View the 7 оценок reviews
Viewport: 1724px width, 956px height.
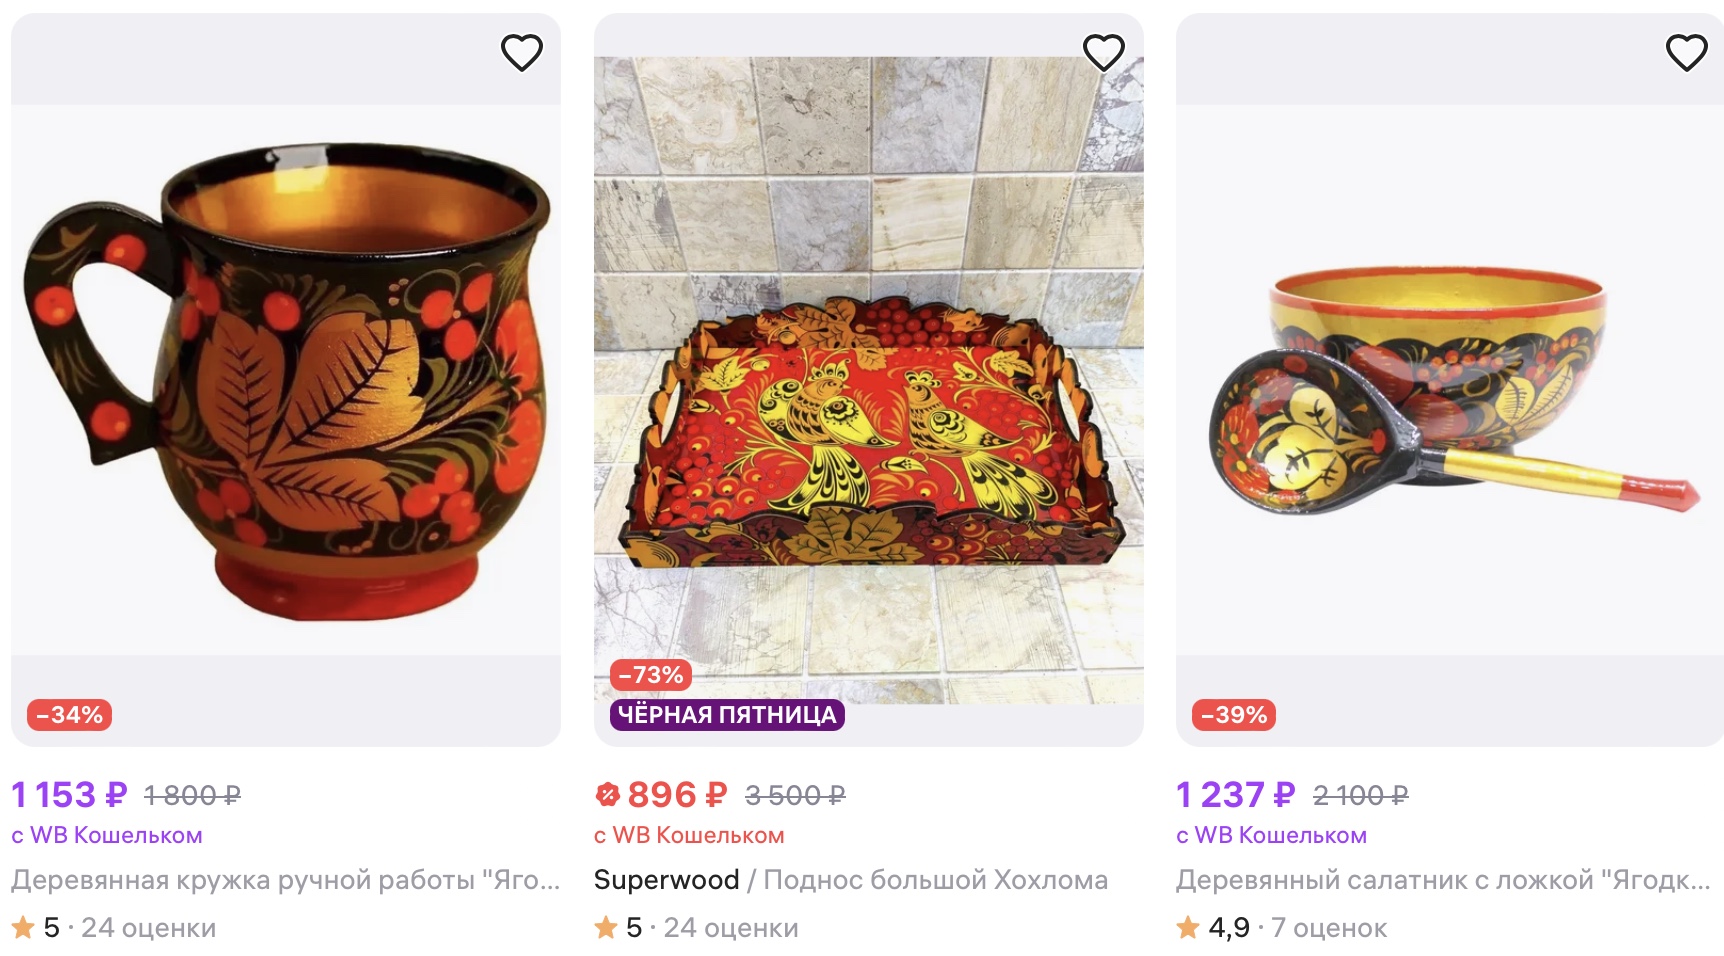pos(1329,928)
